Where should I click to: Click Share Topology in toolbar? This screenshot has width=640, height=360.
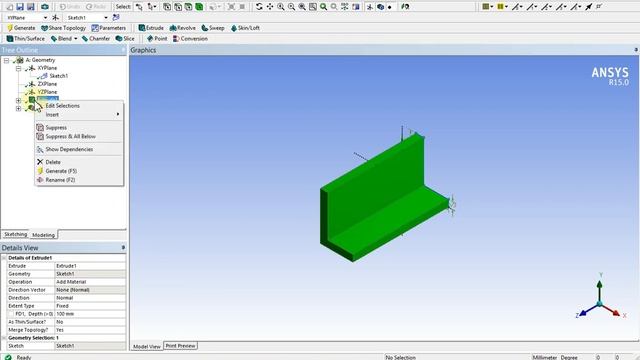click(x=63, y=28)
